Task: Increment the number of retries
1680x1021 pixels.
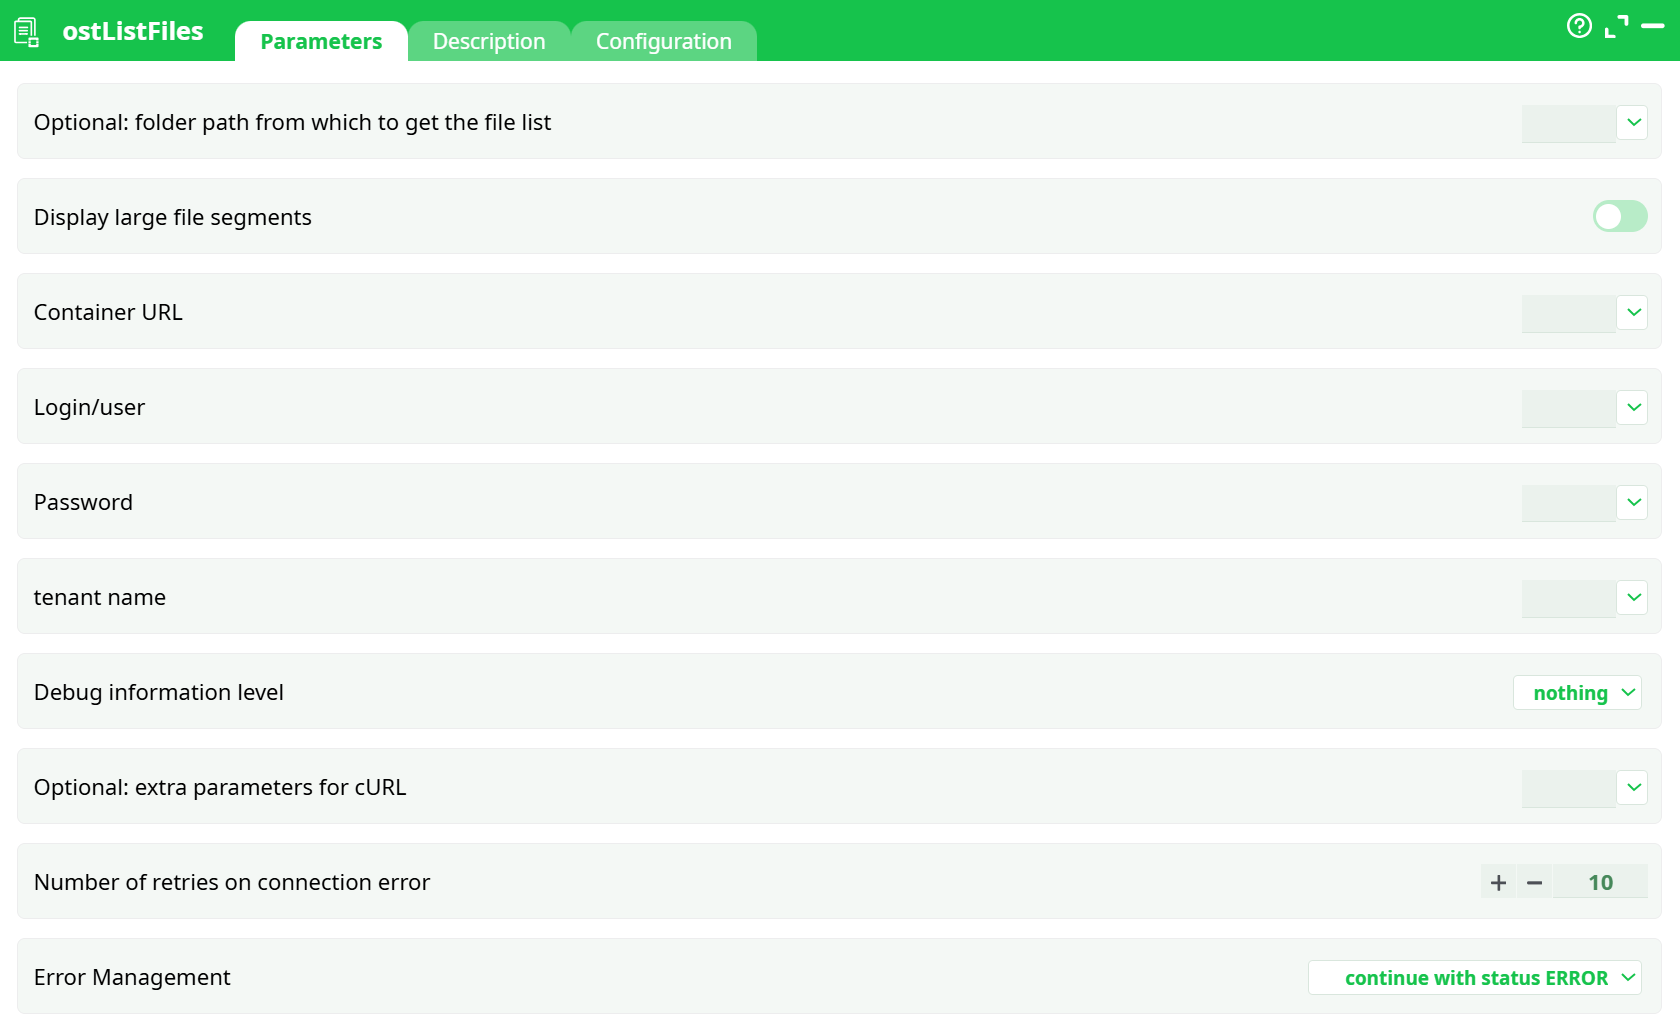Action: point(1497,882)
